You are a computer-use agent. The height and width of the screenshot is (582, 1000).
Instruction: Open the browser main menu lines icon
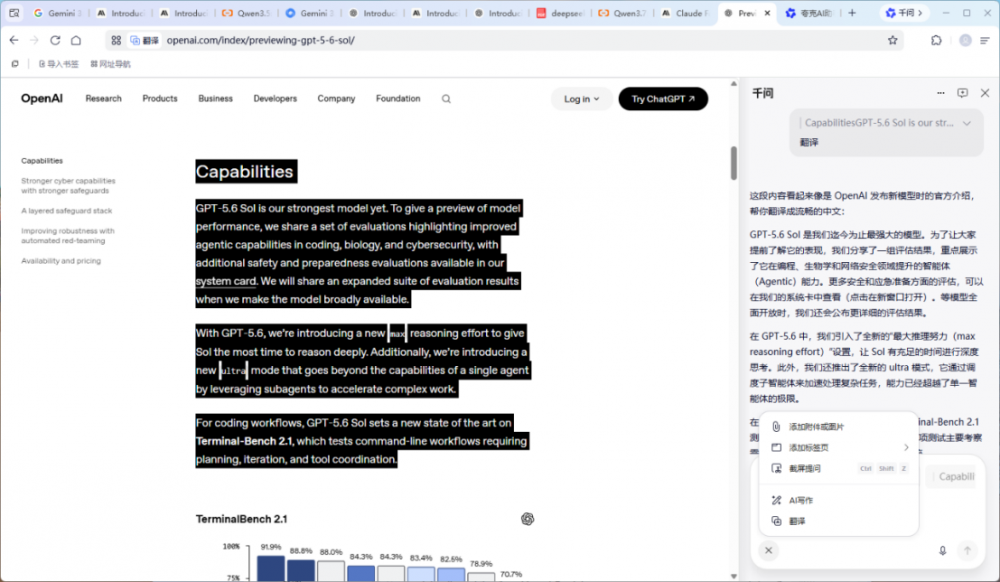pyautogui.click(x=985, y=40)
